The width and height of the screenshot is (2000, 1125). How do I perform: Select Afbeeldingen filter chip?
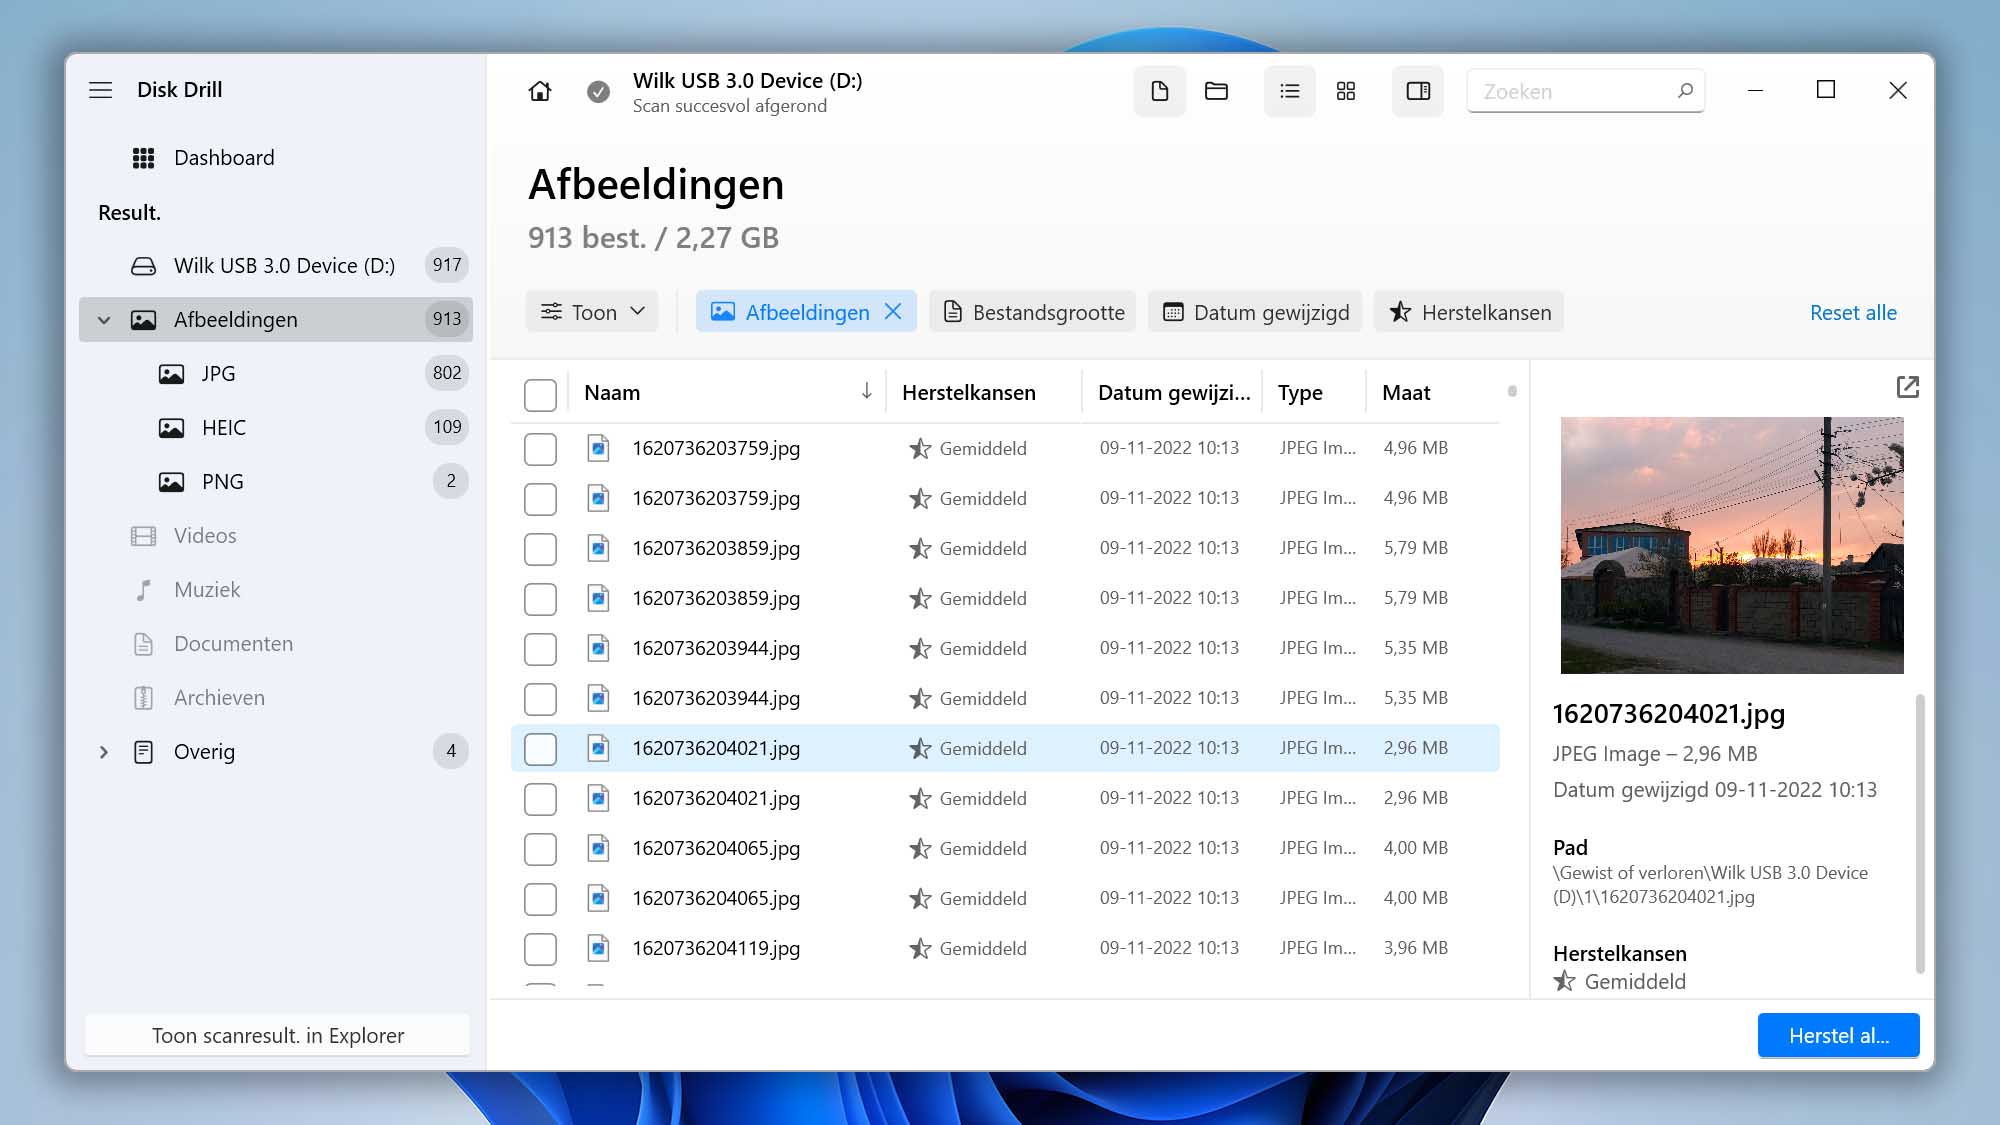coord(806,312)
